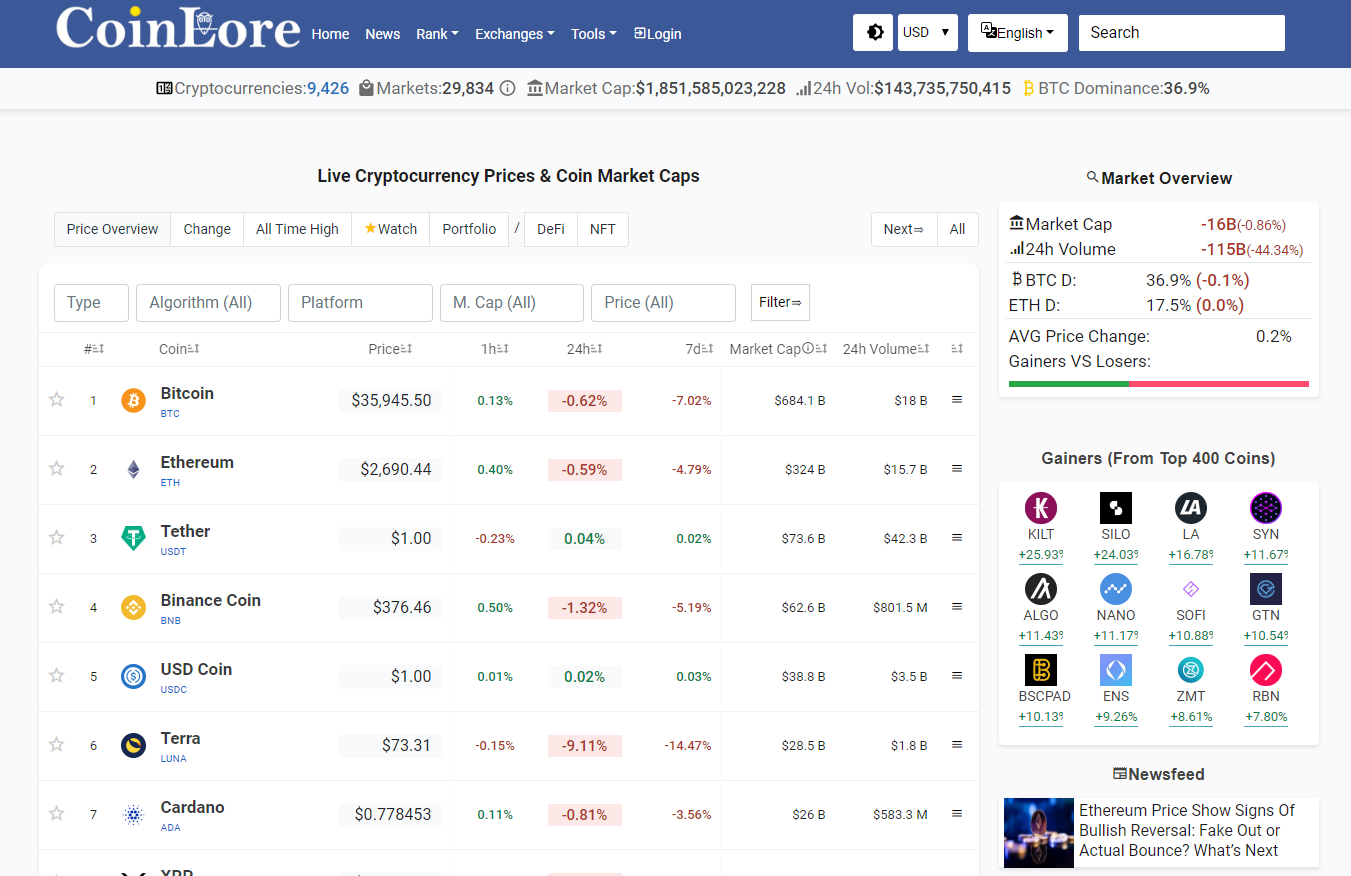
Task: Open the Type filter field
Action: click(91, 303)
